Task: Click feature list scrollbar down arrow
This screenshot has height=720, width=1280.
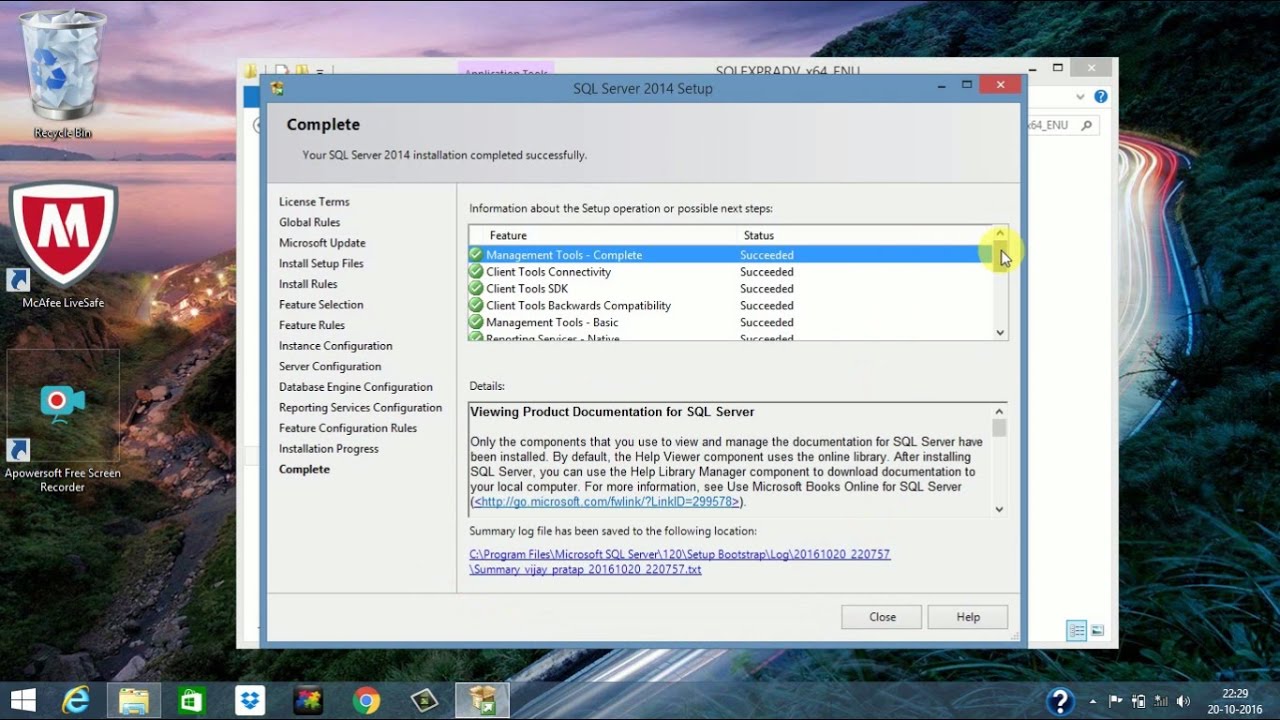Action: (x=1000, y=333)
